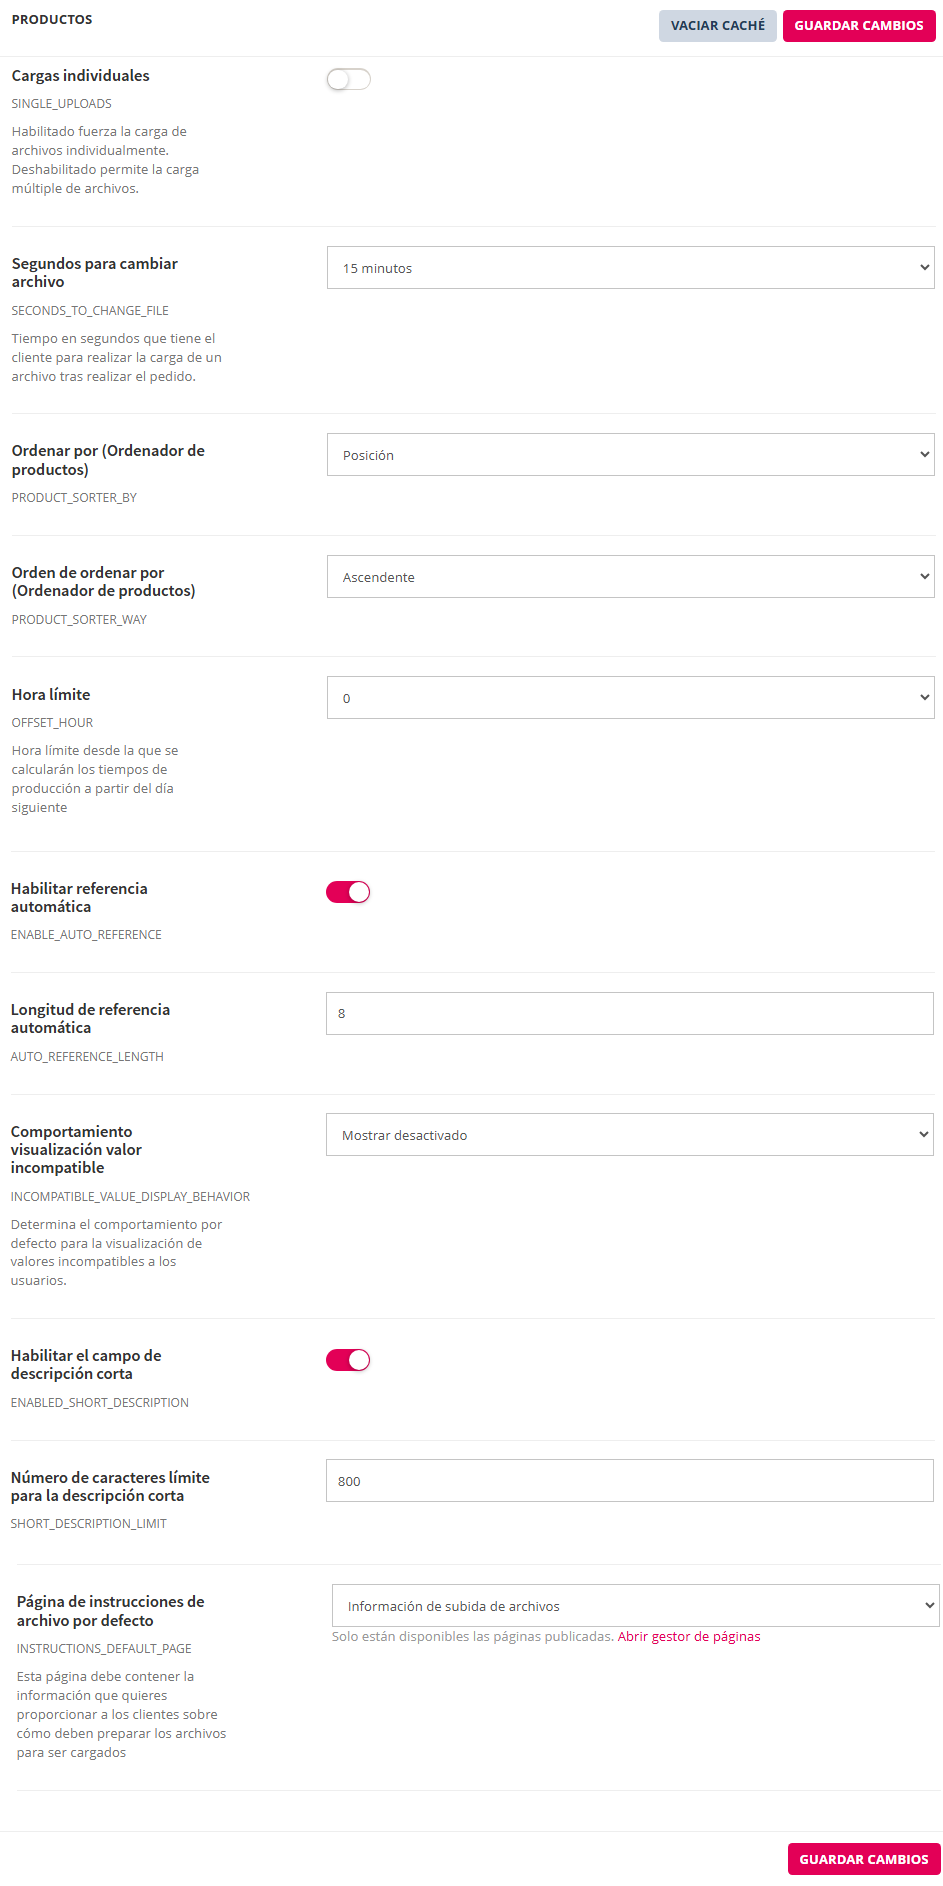Turn off short description field toggle

tap(348, 1360)
